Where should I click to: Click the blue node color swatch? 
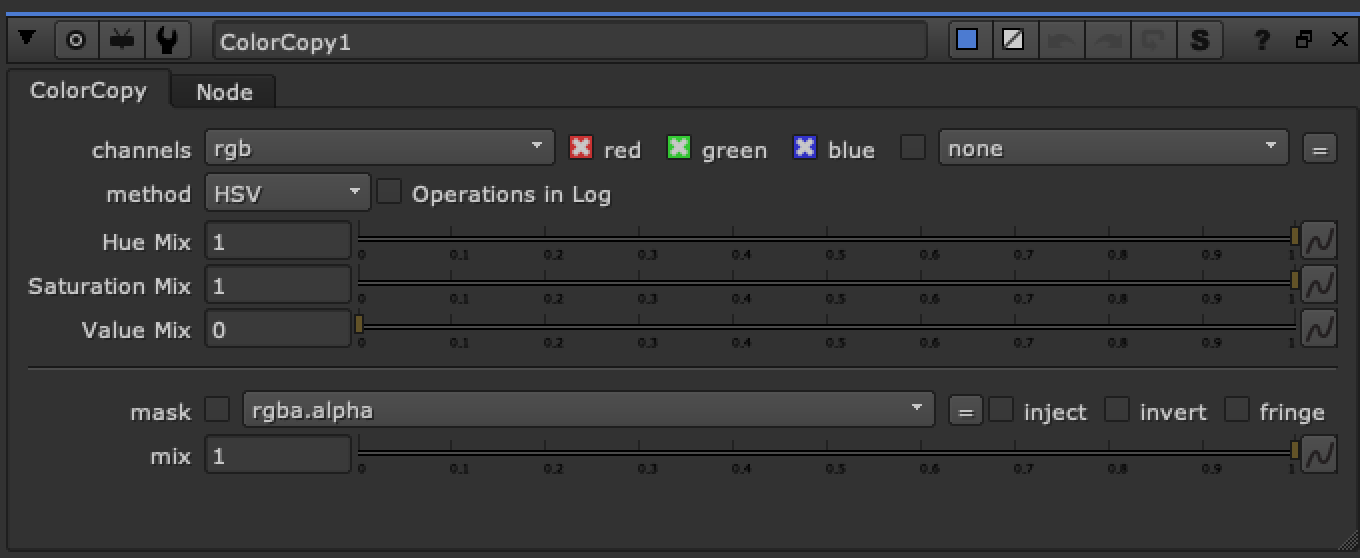pyautogui.click(x=967, y=41)
